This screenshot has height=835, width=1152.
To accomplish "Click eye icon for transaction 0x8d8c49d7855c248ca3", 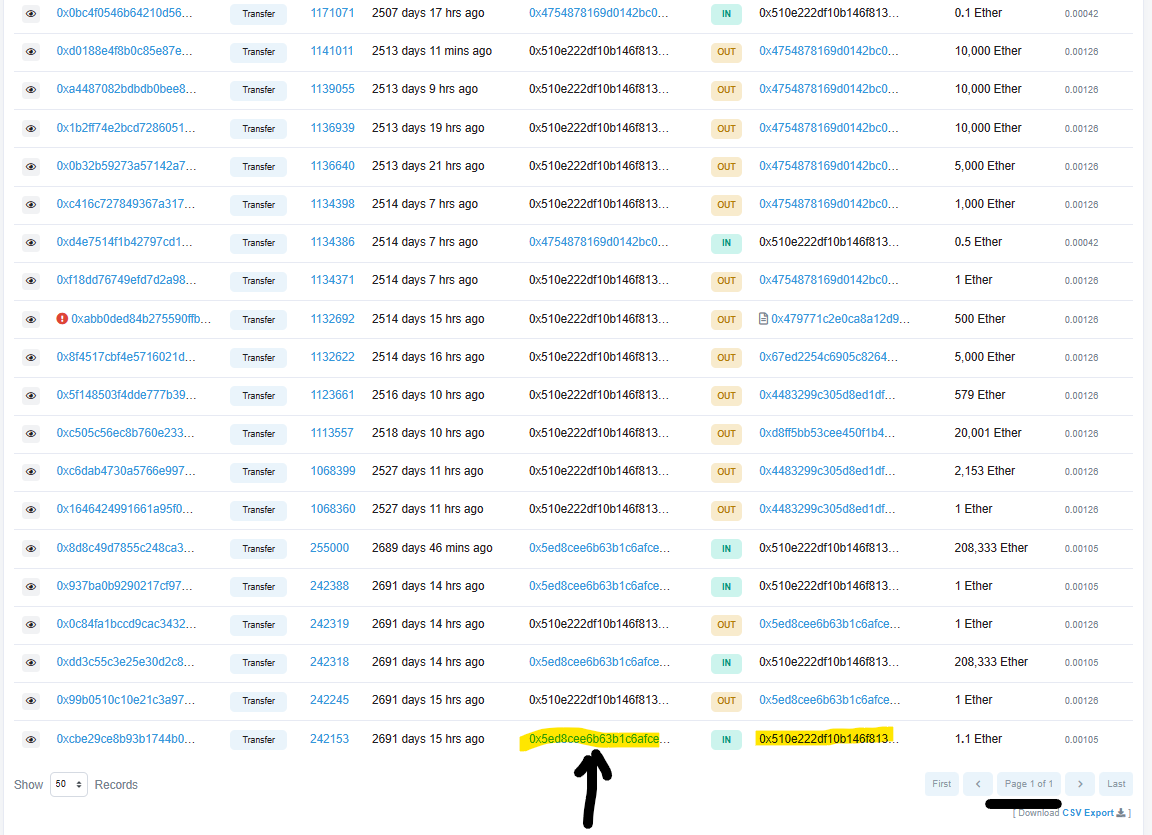I will point(31,548).
